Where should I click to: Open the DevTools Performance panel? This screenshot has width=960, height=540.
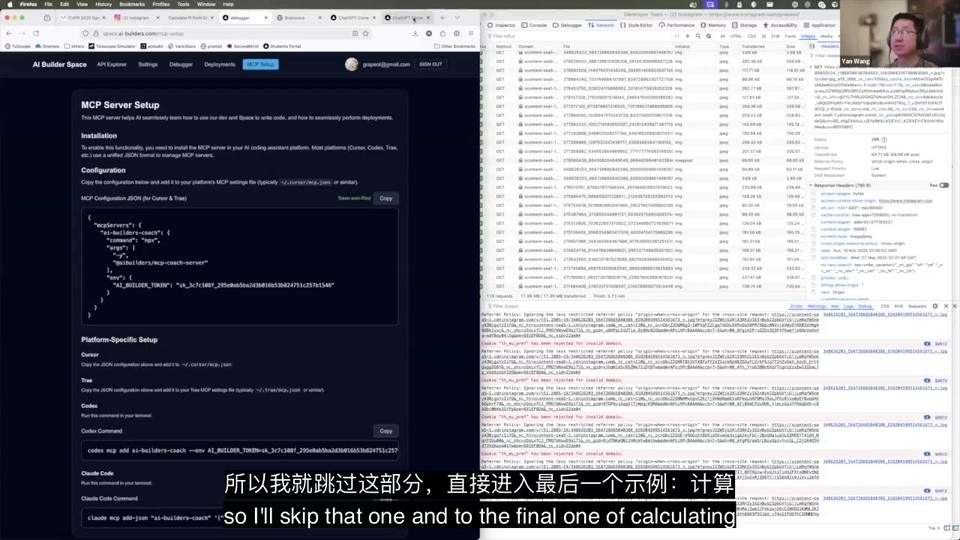click(x=677, y=25)
